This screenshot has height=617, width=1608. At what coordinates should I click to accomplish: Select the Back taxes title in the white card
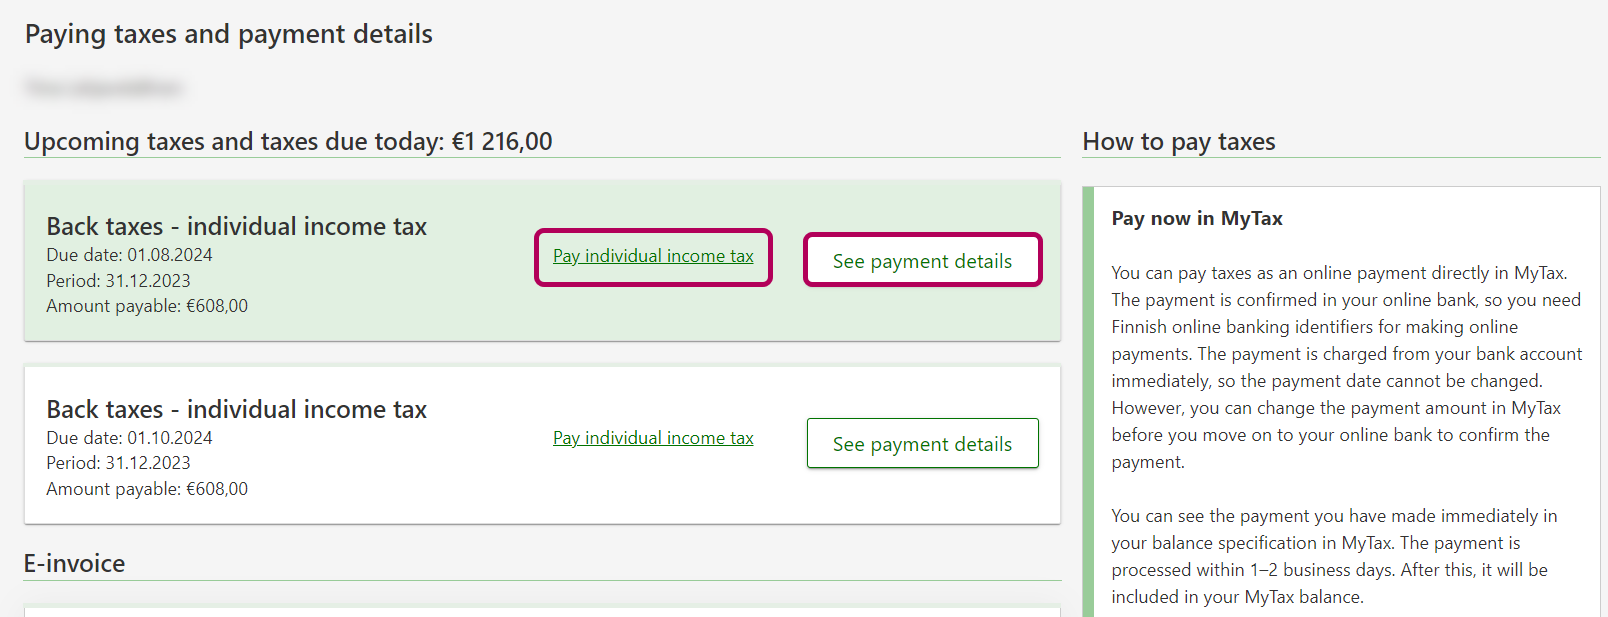click(236, 409)
